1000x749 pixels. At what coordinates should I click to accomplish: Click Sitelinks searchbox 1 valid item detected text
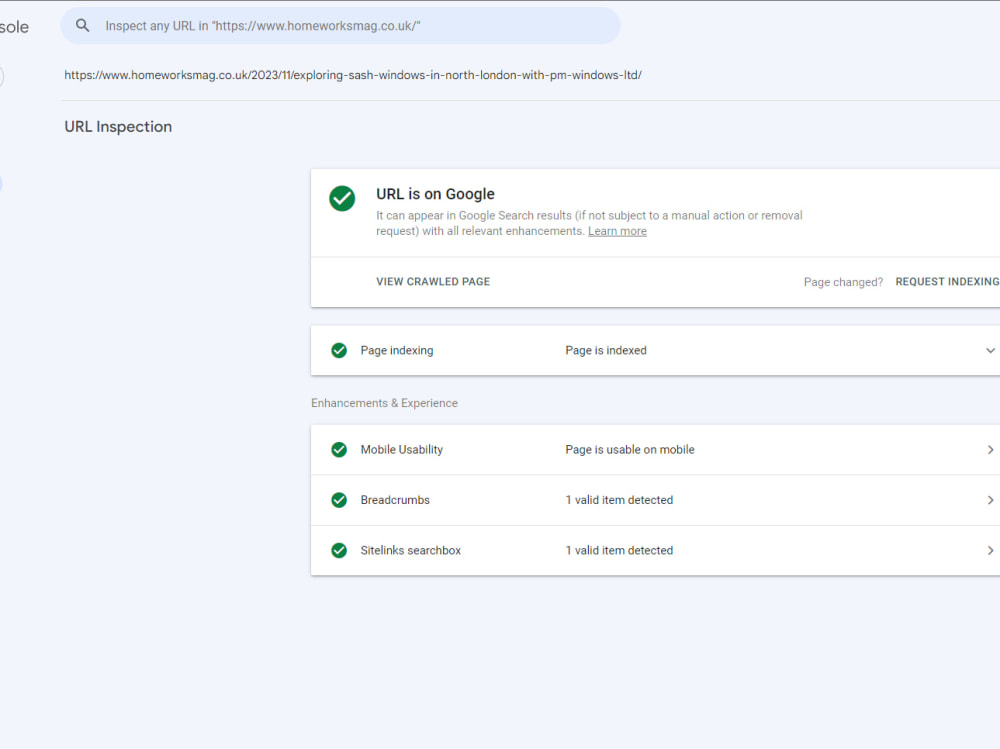point(619,551)
